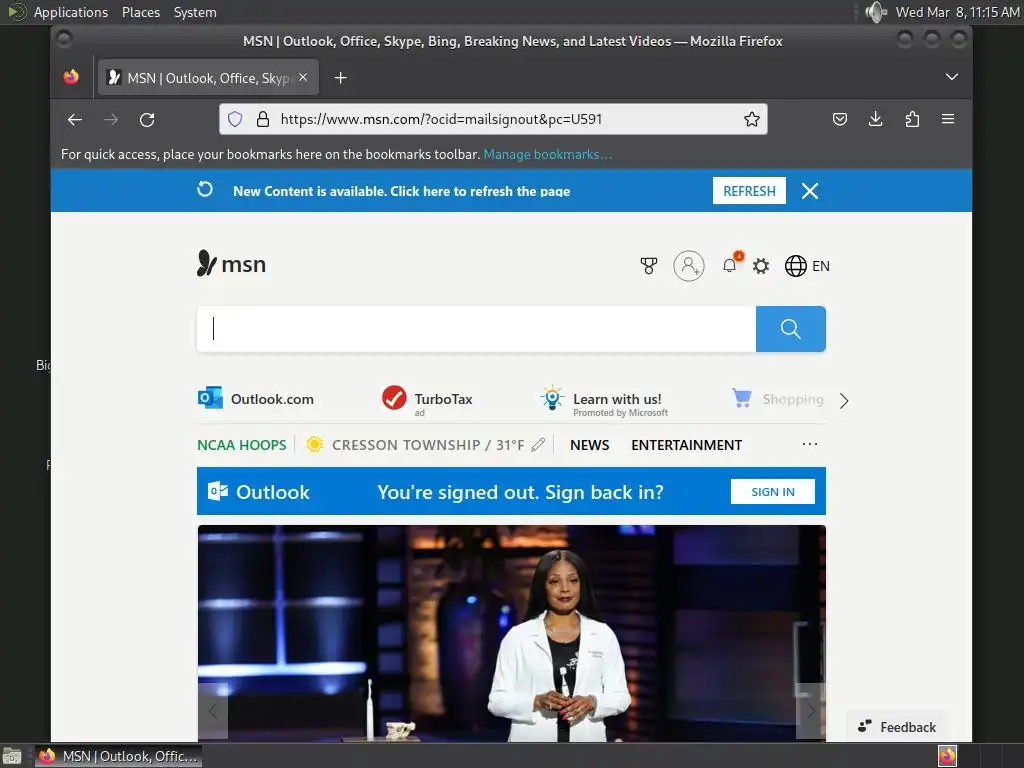Go to previous carousel slide
The width and height of the screenshot is (1024, 768).
pyautogui.click(x=213, y=711)
